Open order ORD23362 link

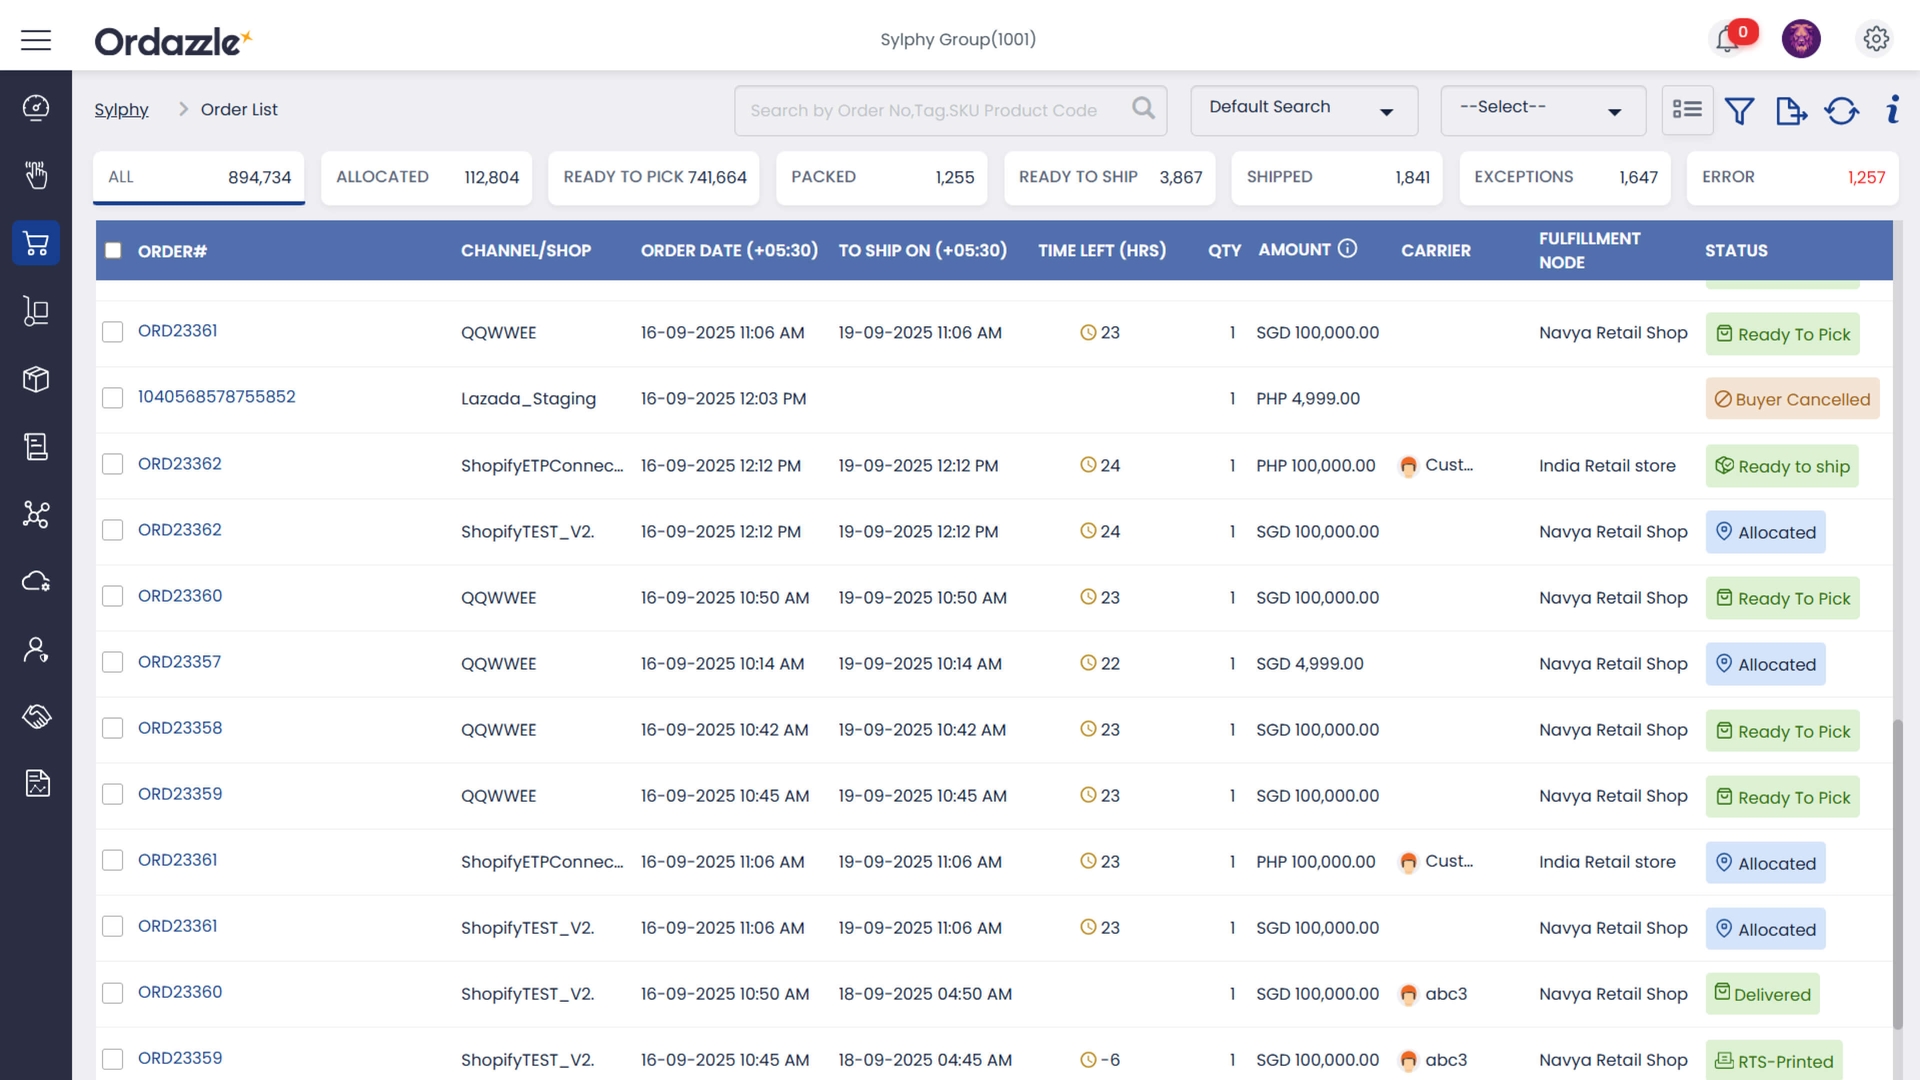(180, 463)
